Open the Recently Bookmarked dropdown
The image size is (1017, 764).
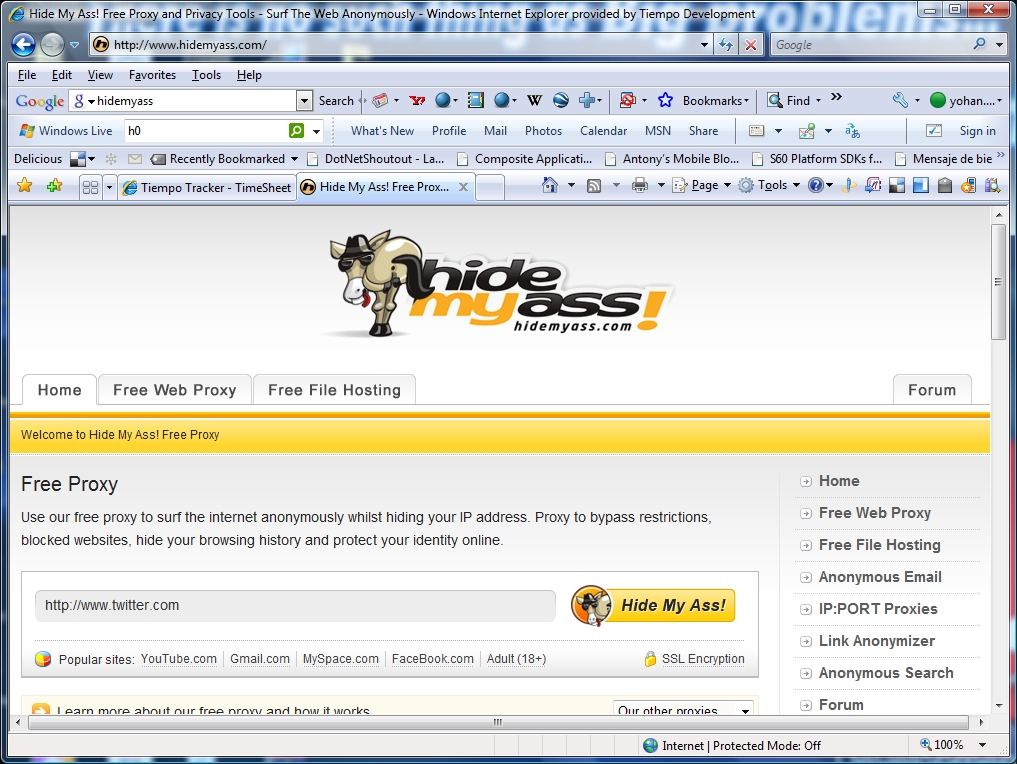[x=224, y=159]
